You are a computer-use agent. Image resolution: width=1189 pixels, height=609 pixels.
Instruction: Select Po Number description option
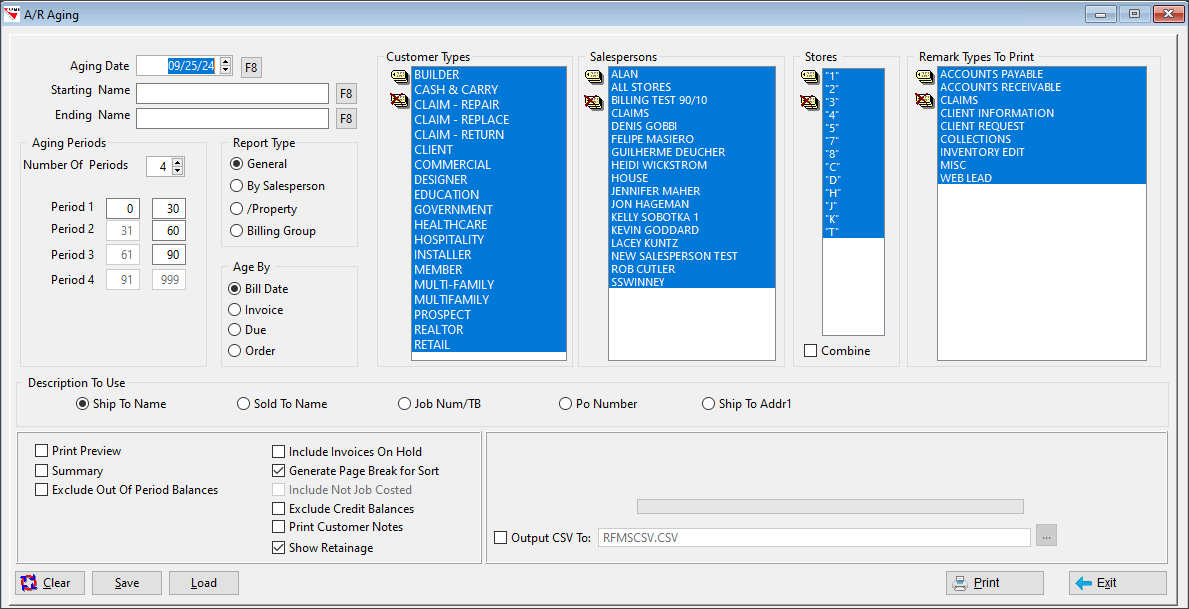pyautogui.click(x=565, y=403)
